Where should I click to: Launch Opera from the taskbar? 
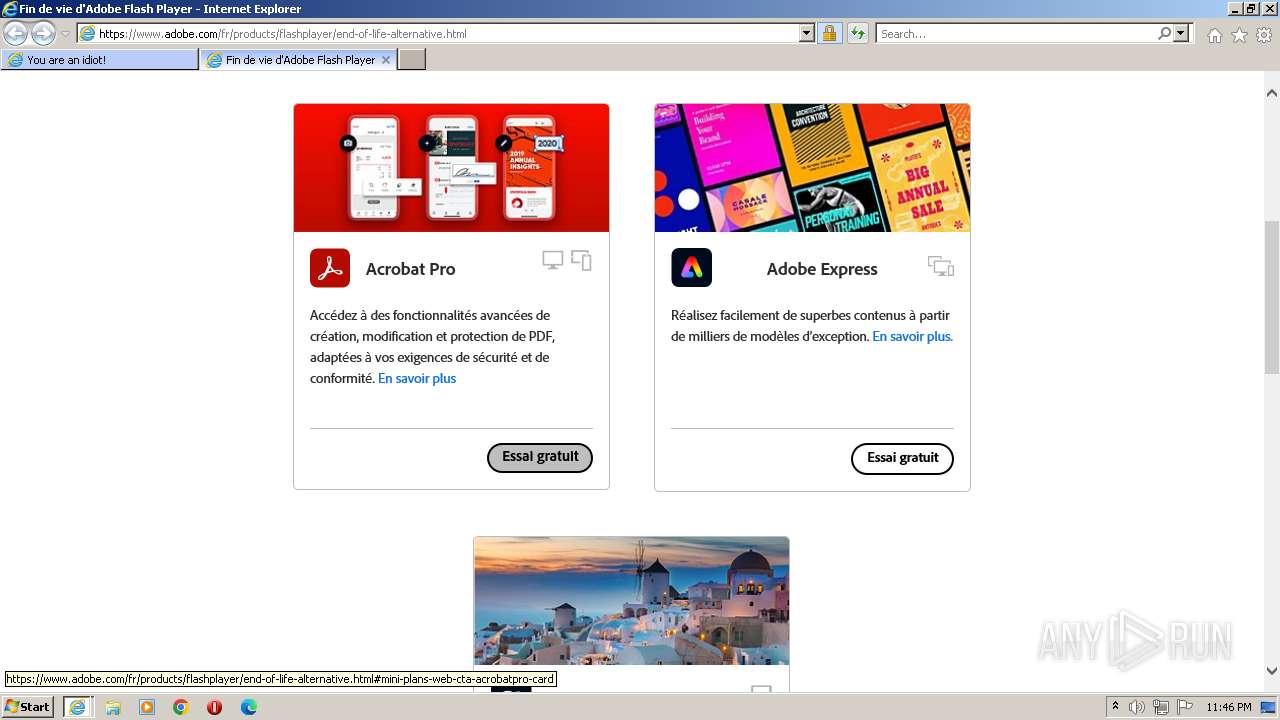[x=214, y=707]
